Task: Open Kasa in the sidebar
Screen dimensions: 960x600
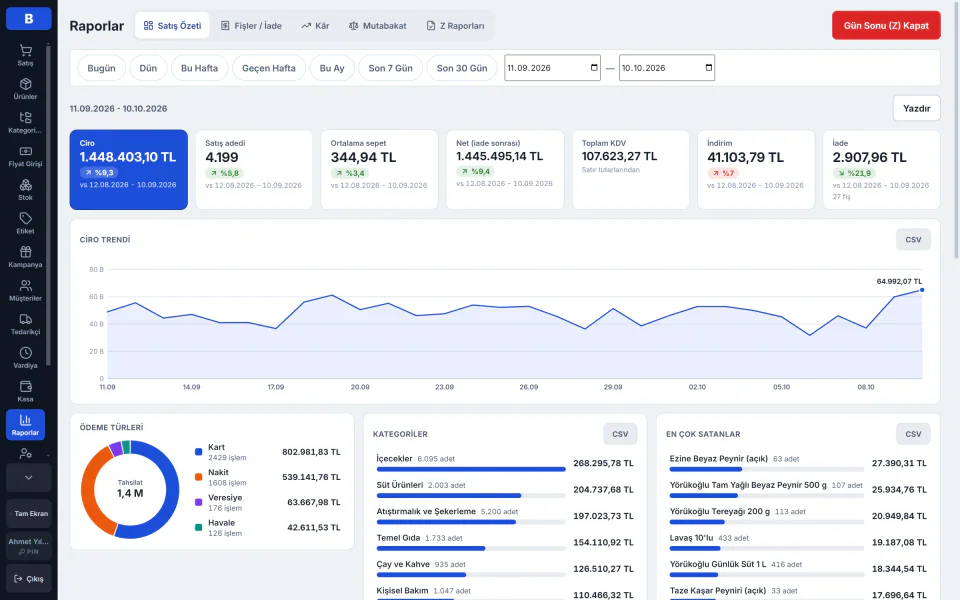Action: 25,392
